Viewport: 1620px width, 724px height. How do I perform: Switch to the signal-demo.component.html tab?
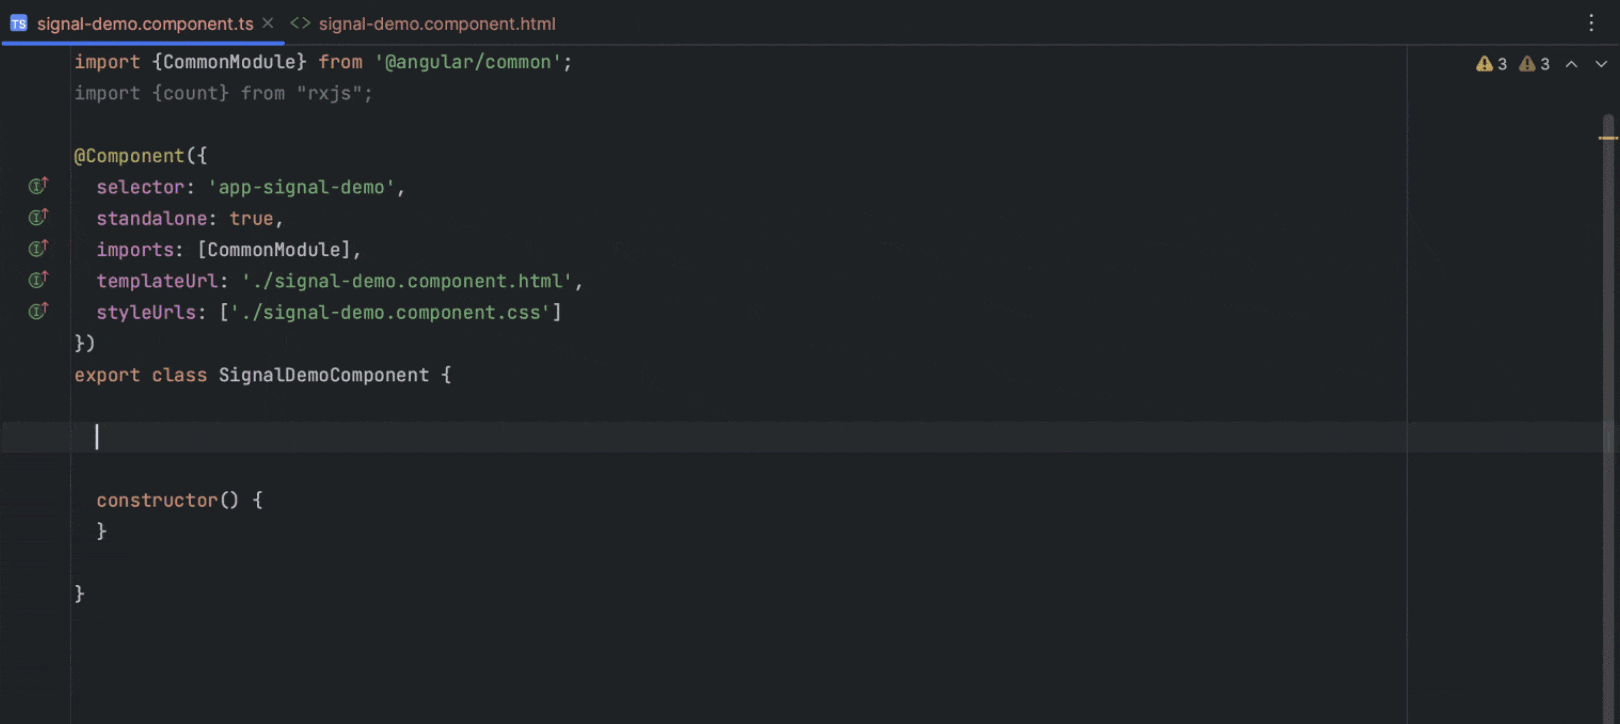point(436,23)
